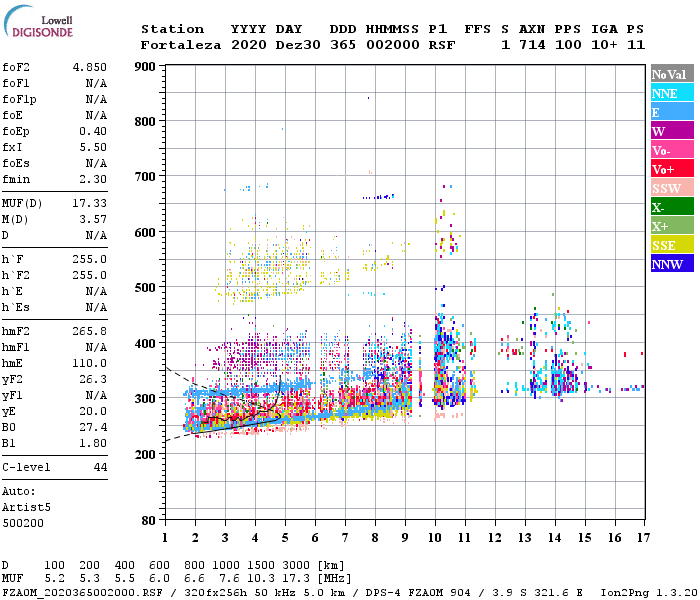This screenshot has width=700, height=600.
Task: Select the NNE cyan legend swatch
Action: (x=672, y=93)
